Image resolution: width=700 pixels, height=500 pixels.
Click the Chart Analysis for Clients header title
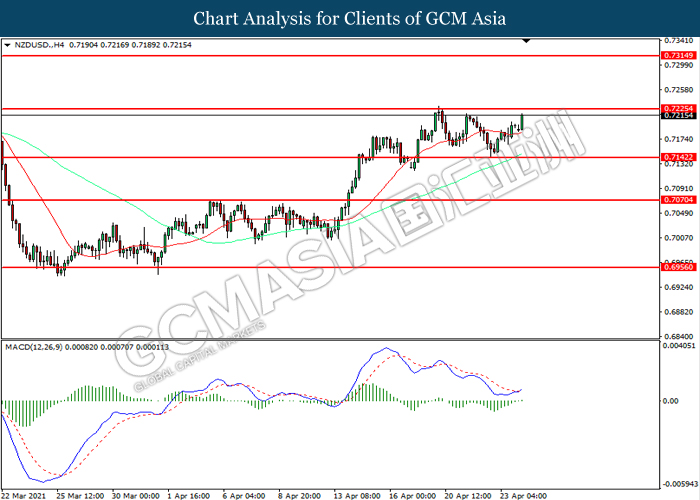point(350,19)
